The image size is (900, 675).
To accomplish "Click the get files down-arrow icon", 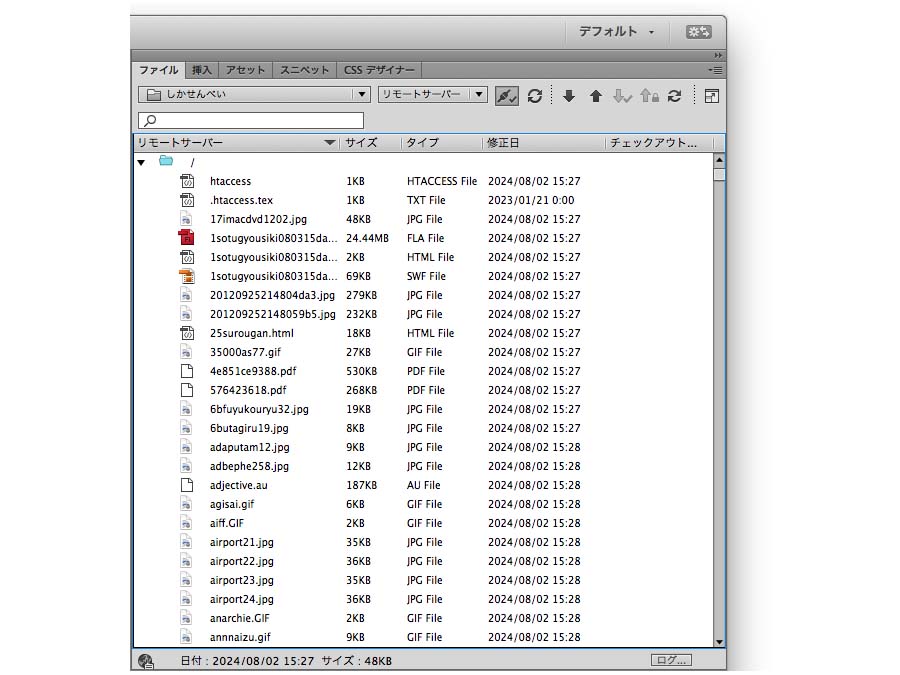I will click(569, 96).
